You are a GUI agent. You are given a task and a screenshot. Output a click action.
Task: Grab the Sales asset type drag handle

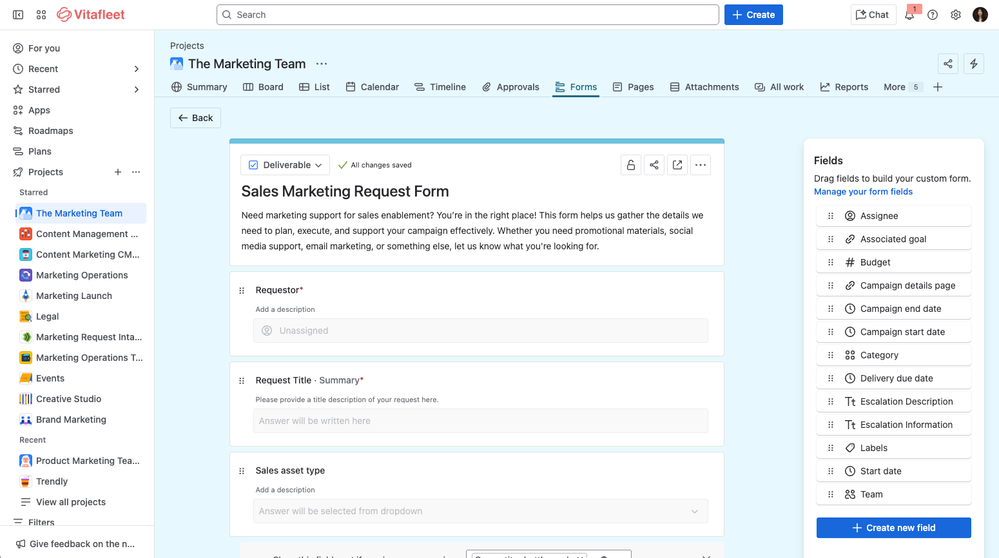[x=241, y=471]
